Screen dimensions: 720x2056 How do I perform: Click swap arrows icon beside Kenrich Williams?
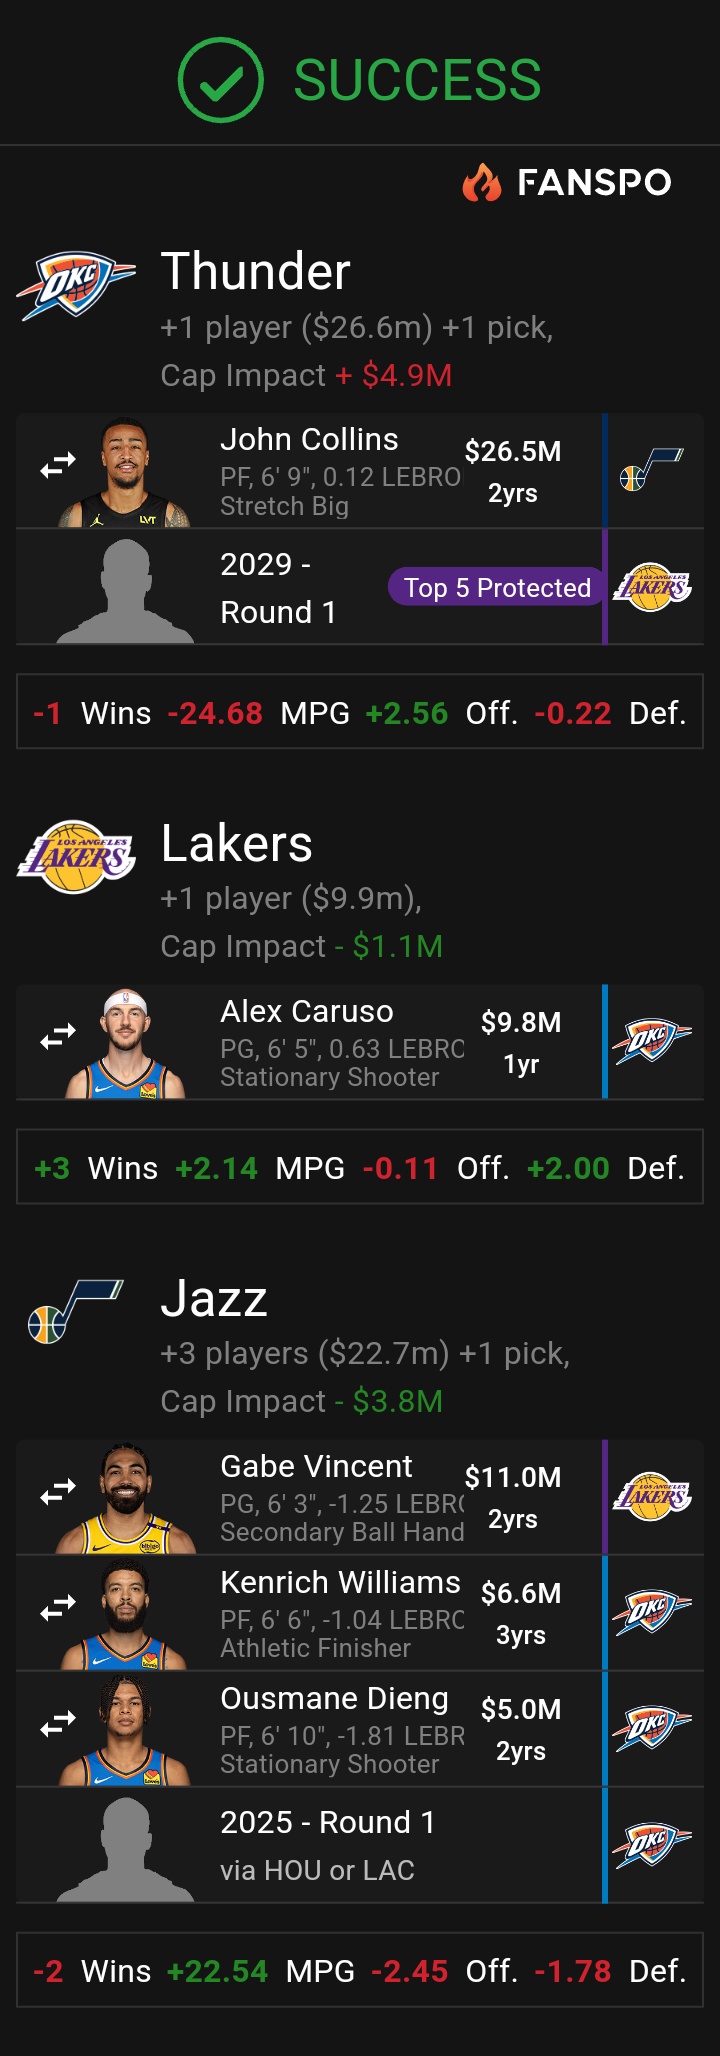[58, 1609]
